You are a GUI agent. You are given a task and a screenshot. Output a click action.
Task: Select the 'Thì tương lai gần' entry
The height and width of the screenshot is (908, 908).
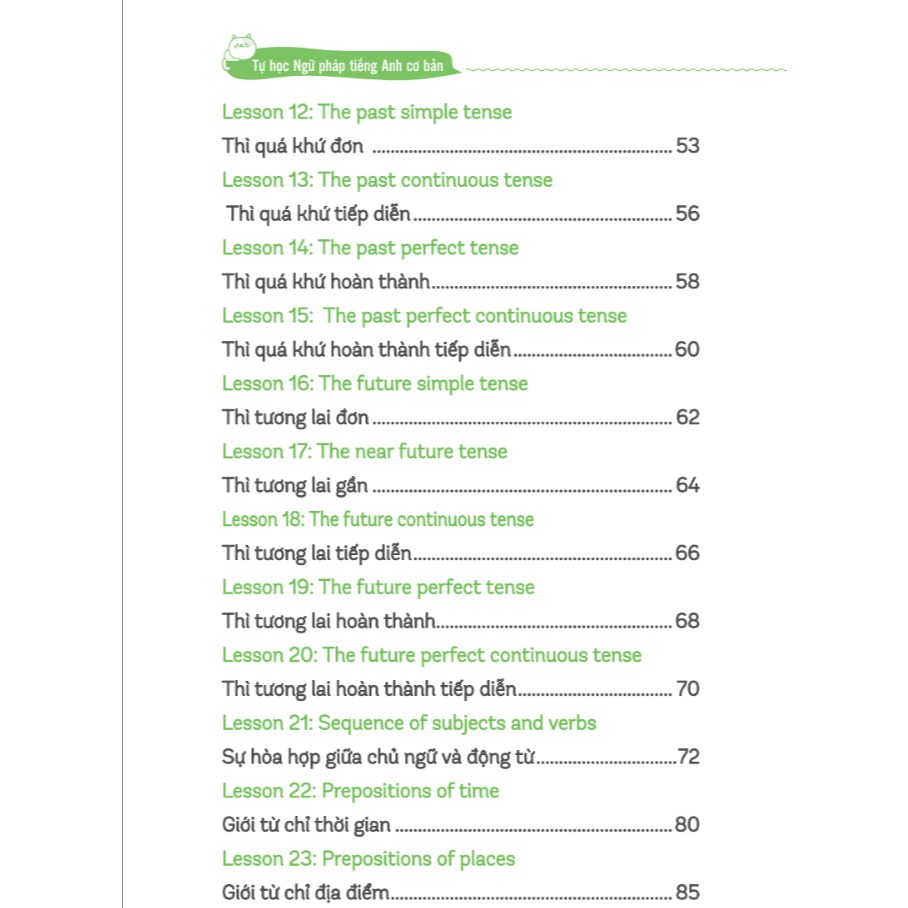tap(295, 486)
